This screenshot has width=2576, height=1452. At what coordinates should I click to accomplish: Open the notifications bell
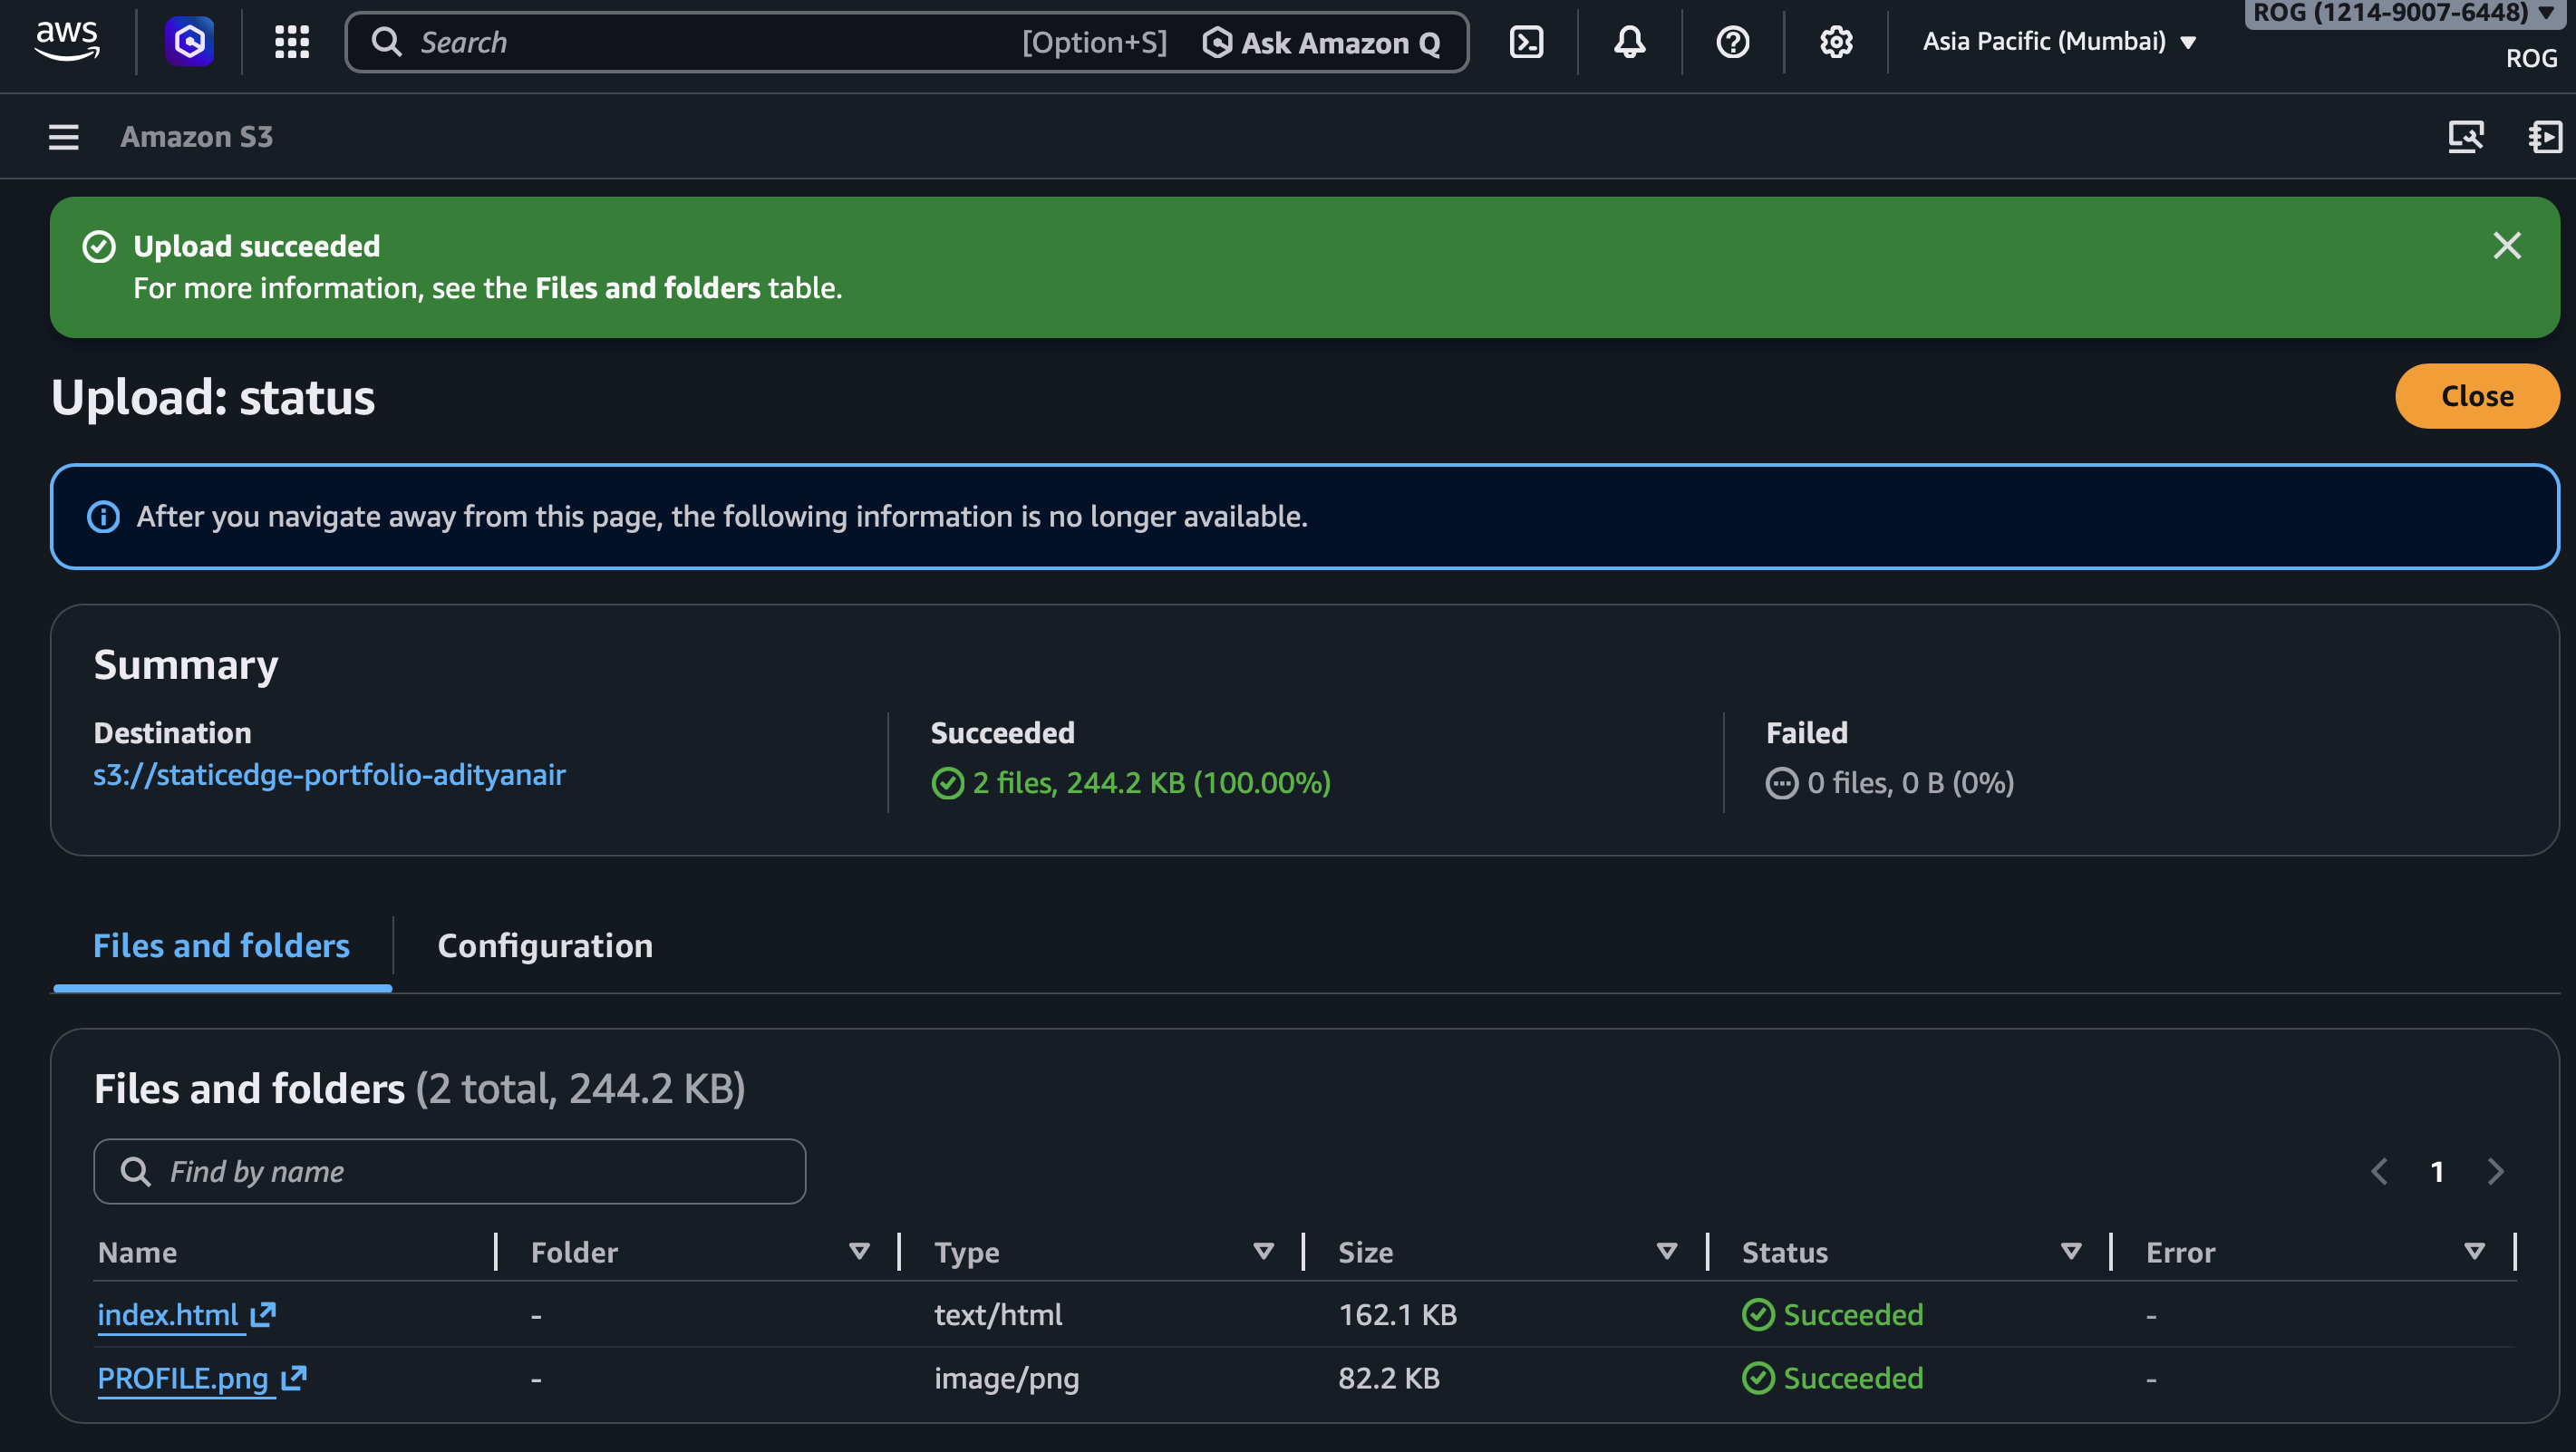(1629, 42)
